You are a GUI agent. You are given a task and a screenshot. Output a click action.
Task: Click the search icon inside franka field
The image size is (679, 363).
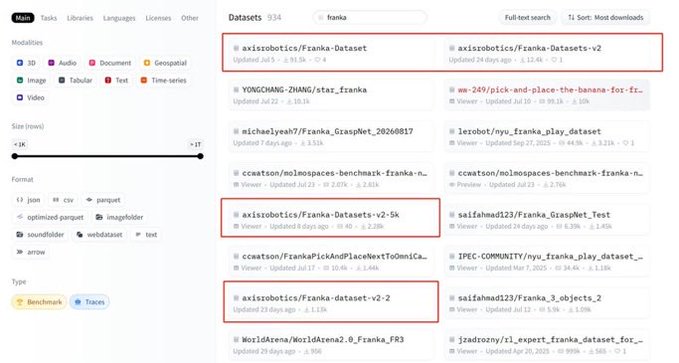click(321, 17)
